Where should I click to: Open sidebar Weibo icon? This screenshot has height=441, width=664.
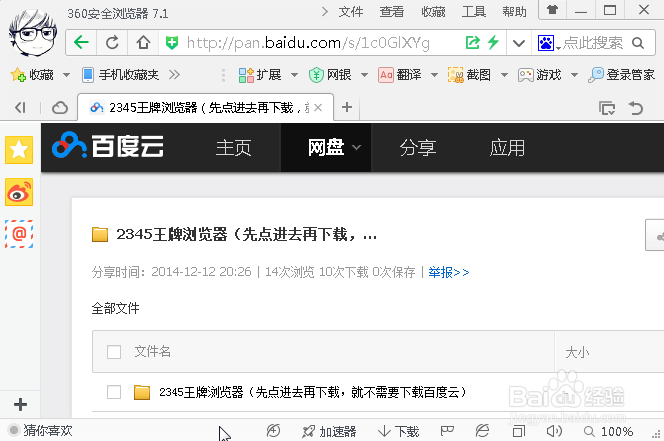click(x=19, y=192)
